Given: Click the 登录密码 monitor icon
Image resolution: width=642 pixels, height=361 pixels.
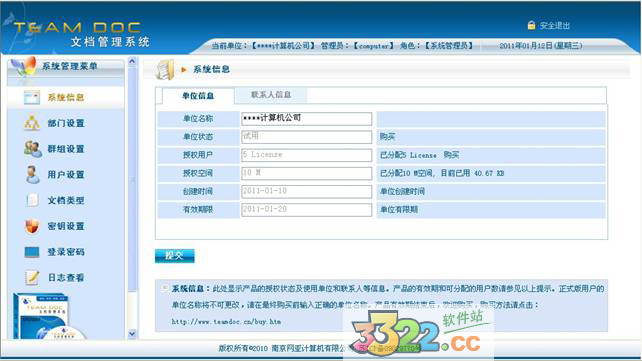Looking at the screenshot, I should [x=32, y=252].
